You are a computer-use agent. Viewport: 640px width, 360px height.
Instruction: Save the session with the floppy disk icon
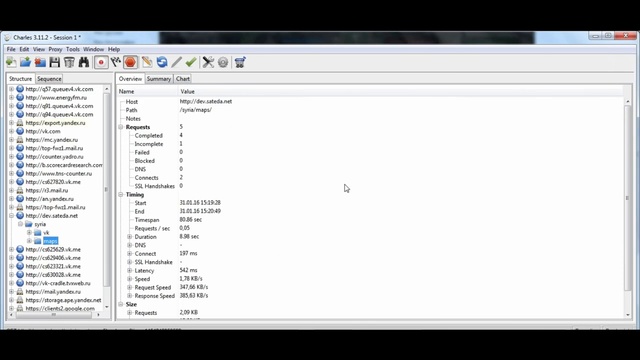pos(54,62)
